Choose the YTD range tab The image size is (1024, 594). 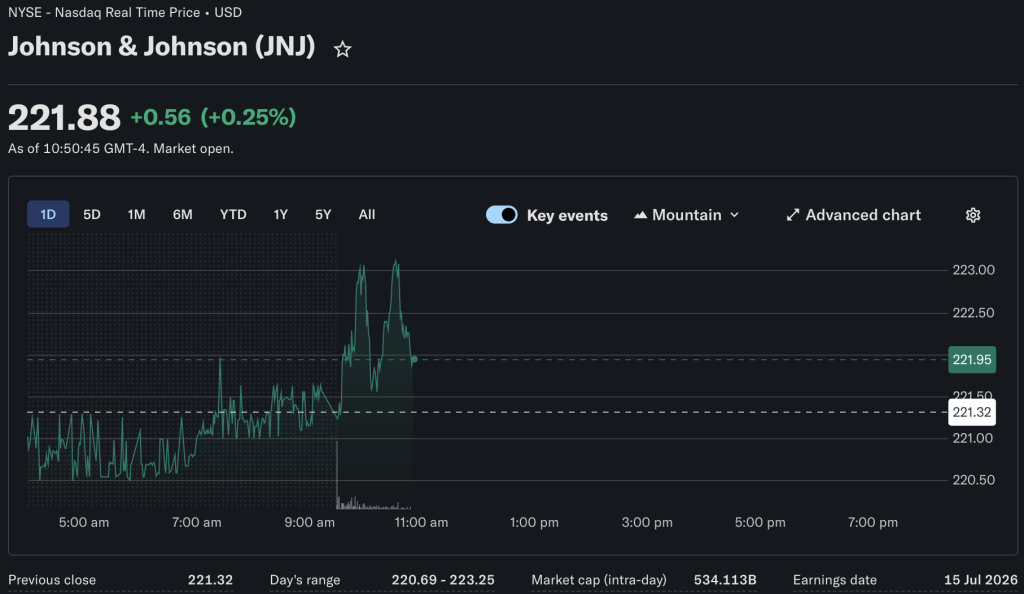pyautogui.click(x=232, y=214)
